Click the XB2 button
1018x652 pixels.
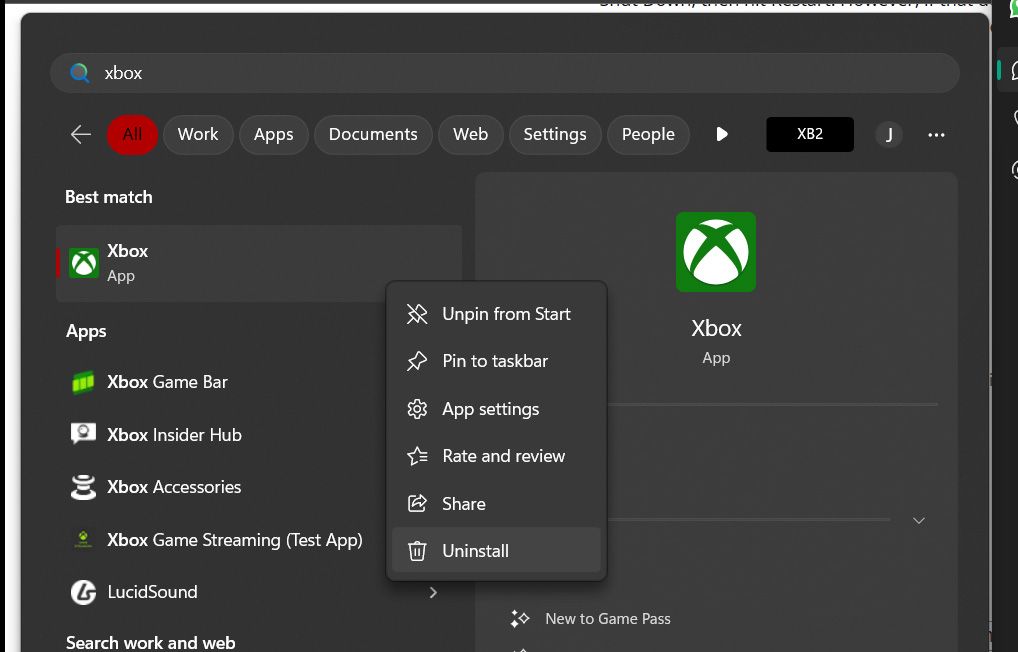(x=810, y=133)
